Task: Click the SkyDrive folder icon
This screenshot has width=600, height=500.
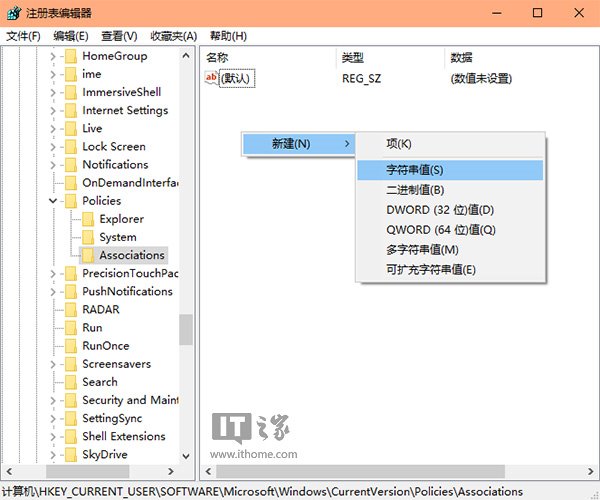Action: point(70,455)
